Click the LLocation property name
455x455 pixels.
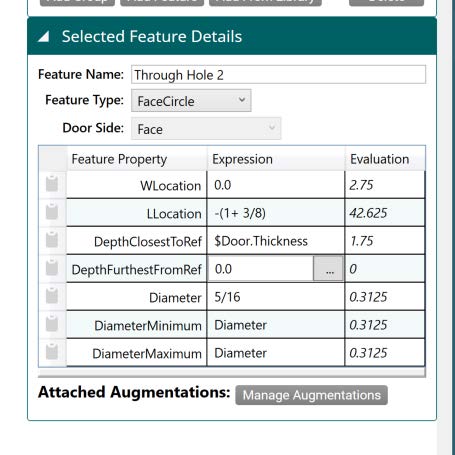[x=174, y=214]
